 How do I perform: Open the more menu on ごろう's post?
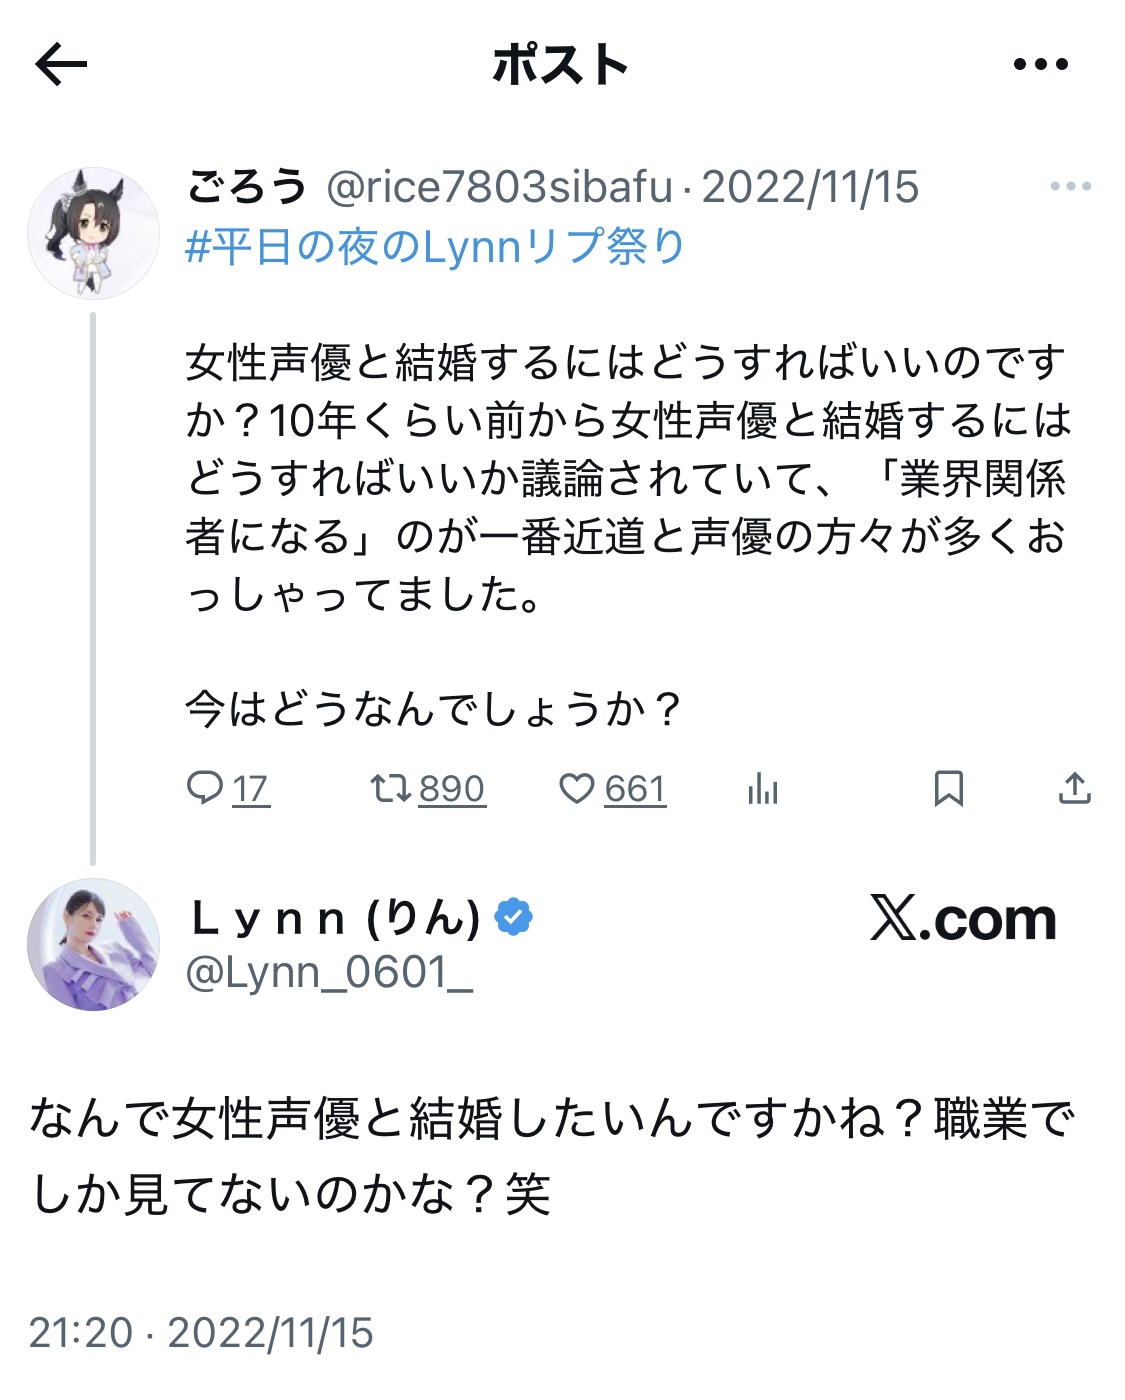[1070, 187]
